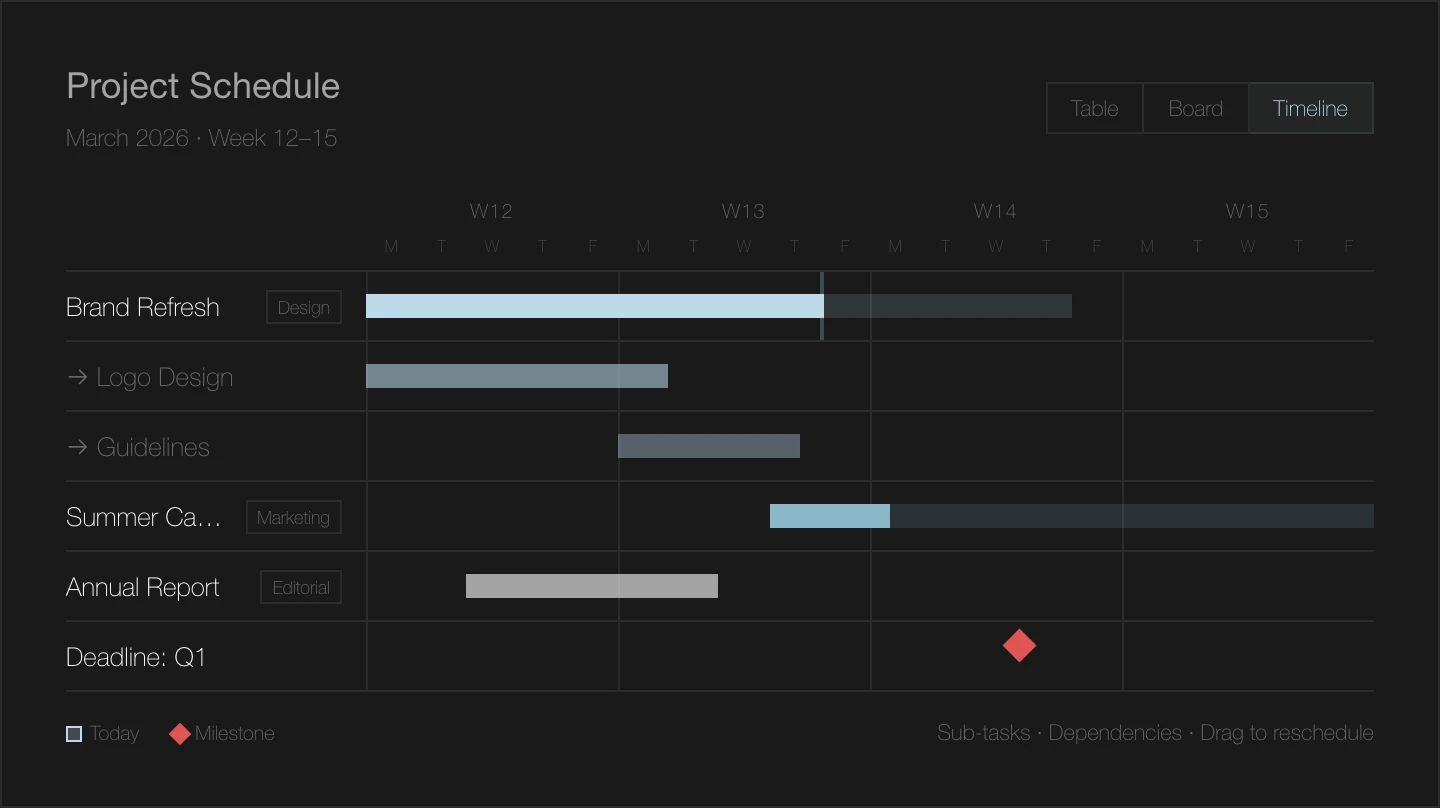
Task: Select the Deadline: Q1 row label
Action: point(136,657)
